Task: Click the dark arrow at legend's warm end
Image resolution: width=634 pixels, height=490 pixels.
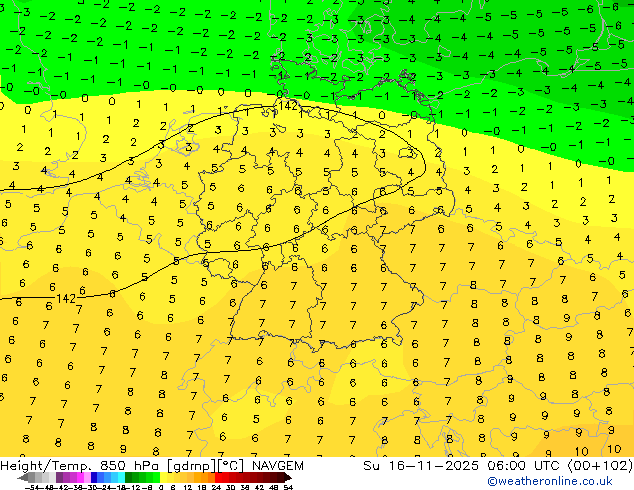Action: (x=288, y=477)
